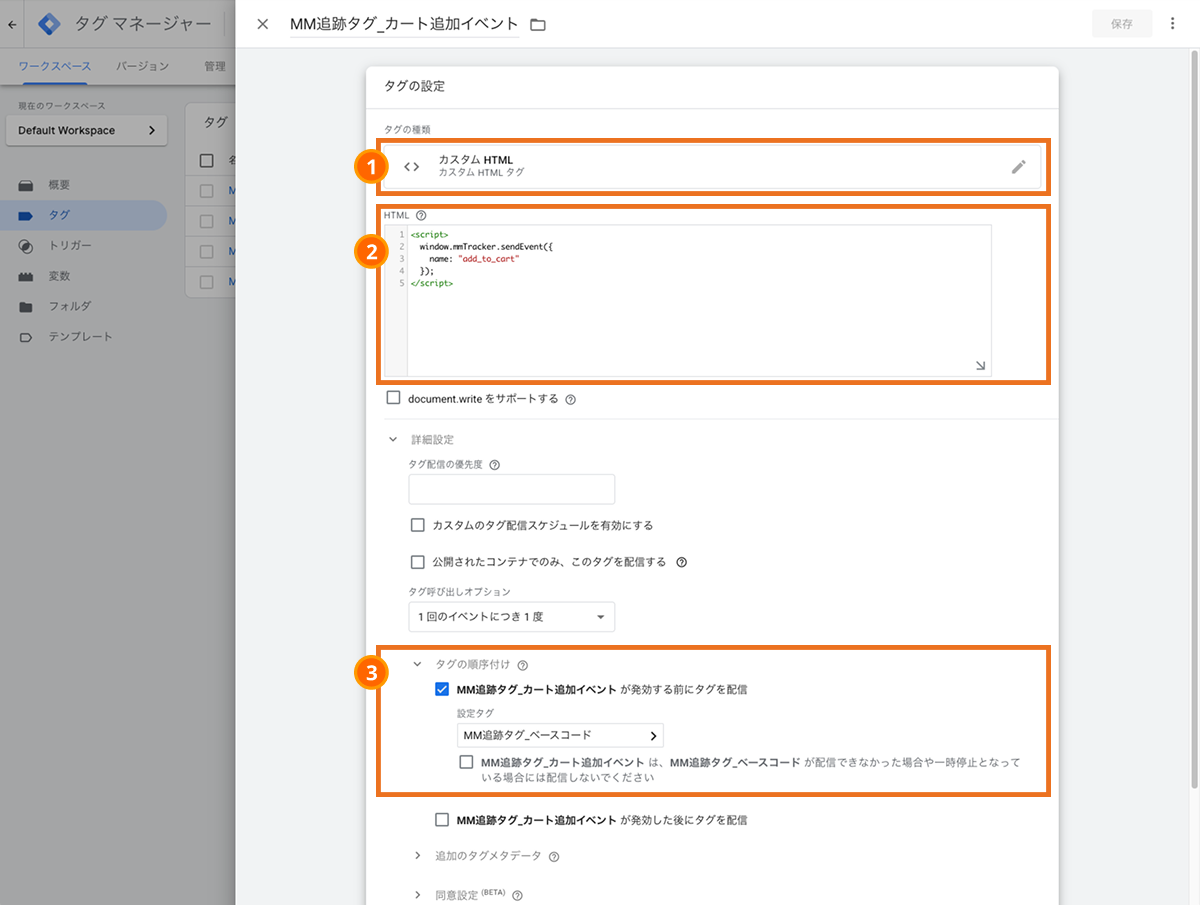Open help icon next to タグの順序付け
This screenshot has width=1200, height=905.
click(x=522, y=665)
